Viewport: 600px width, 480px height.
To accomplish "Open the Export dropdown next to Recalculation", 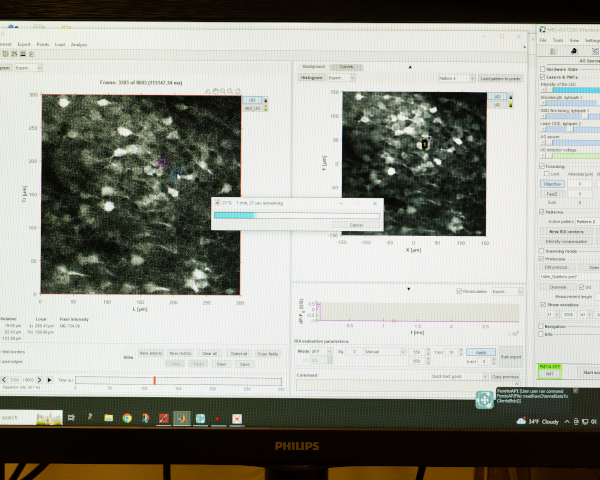I will (507, 292).
